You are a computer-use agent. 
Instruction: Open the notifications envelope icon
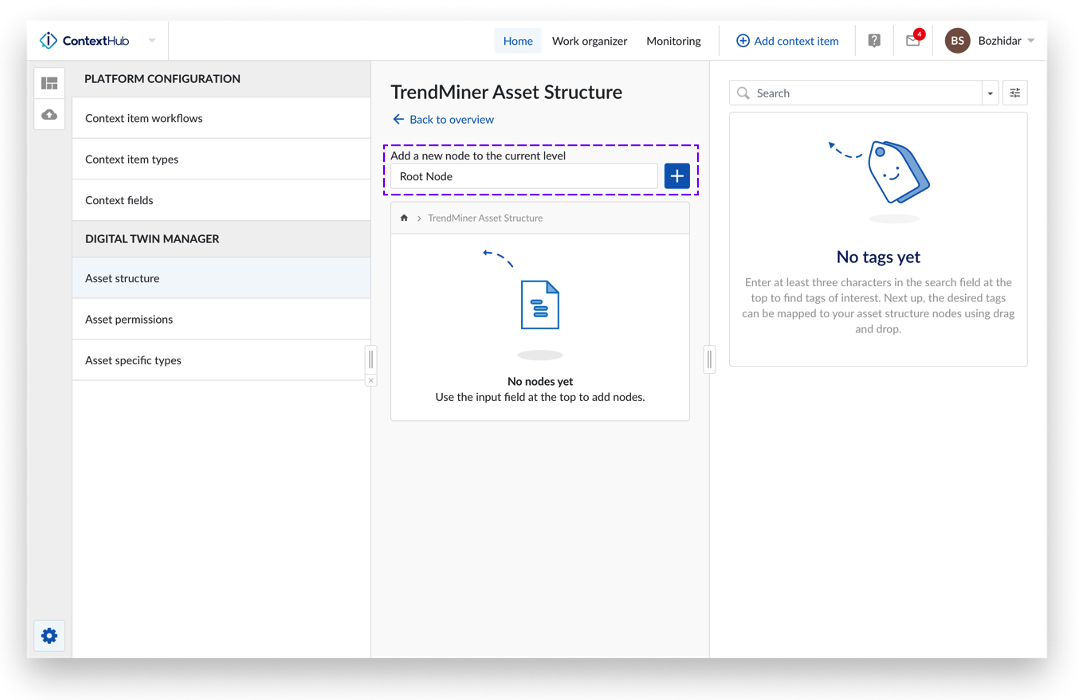pyautogui.click(x=913, y=41)
